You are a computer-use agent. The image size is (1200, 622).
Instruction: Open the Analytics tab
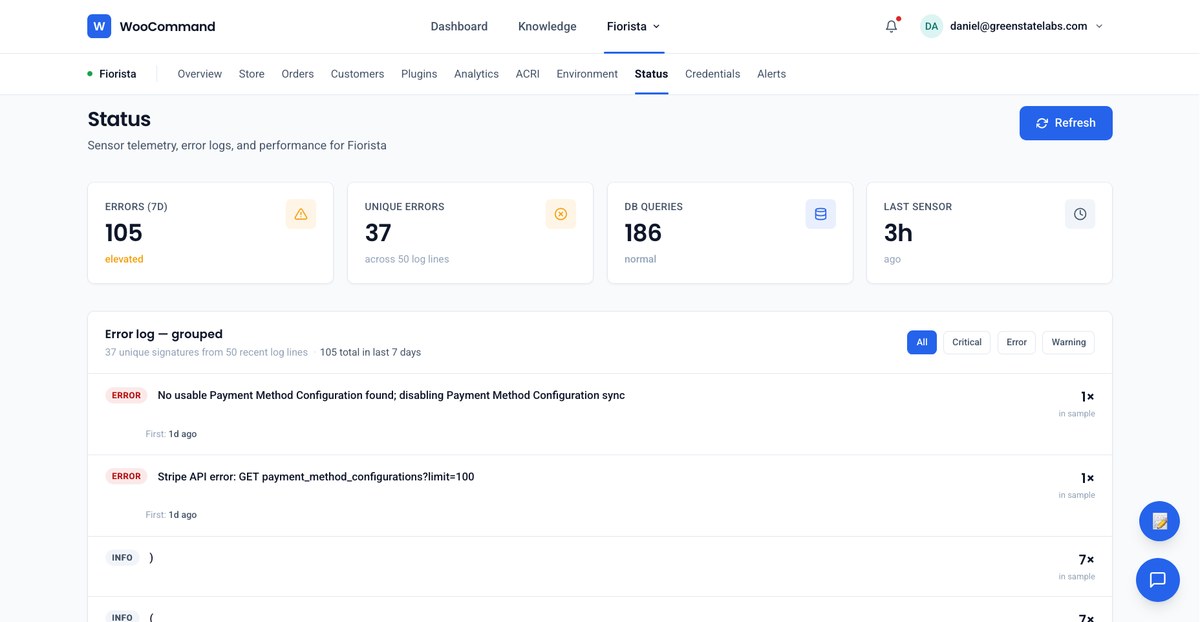pyautogui.click(x=476, y=74)
